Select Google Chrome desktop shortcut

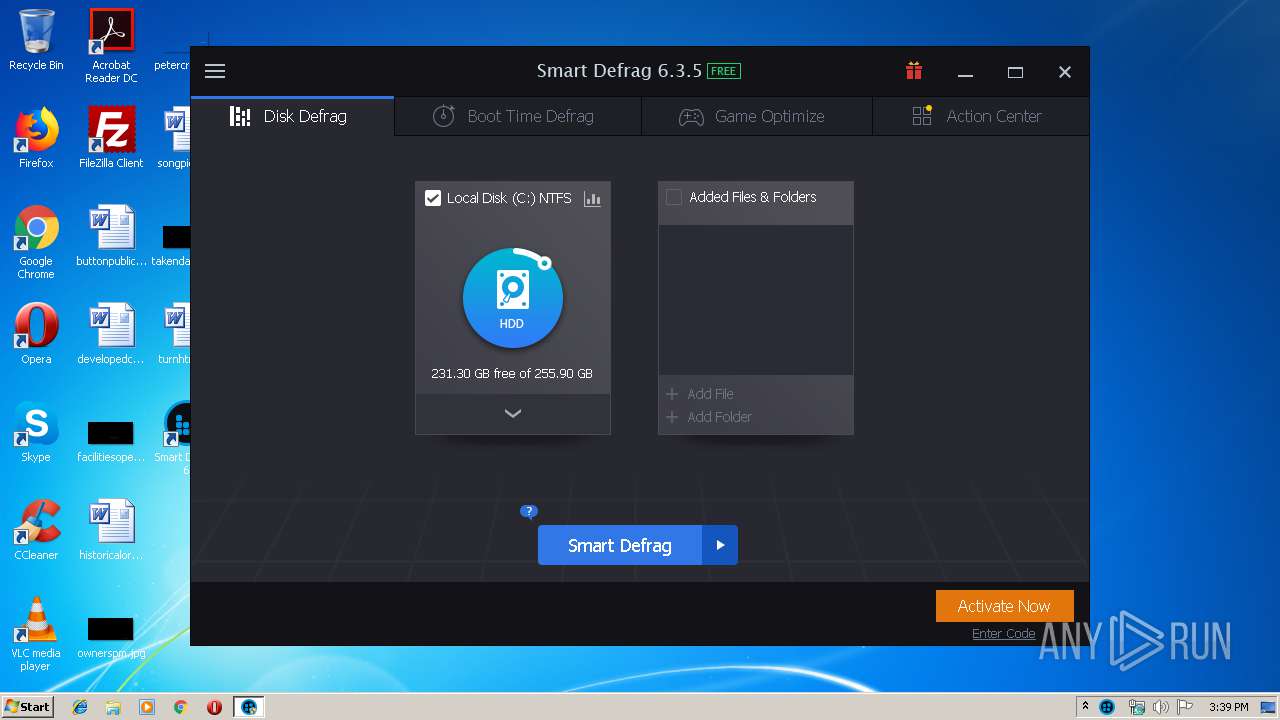click(36, 243)
